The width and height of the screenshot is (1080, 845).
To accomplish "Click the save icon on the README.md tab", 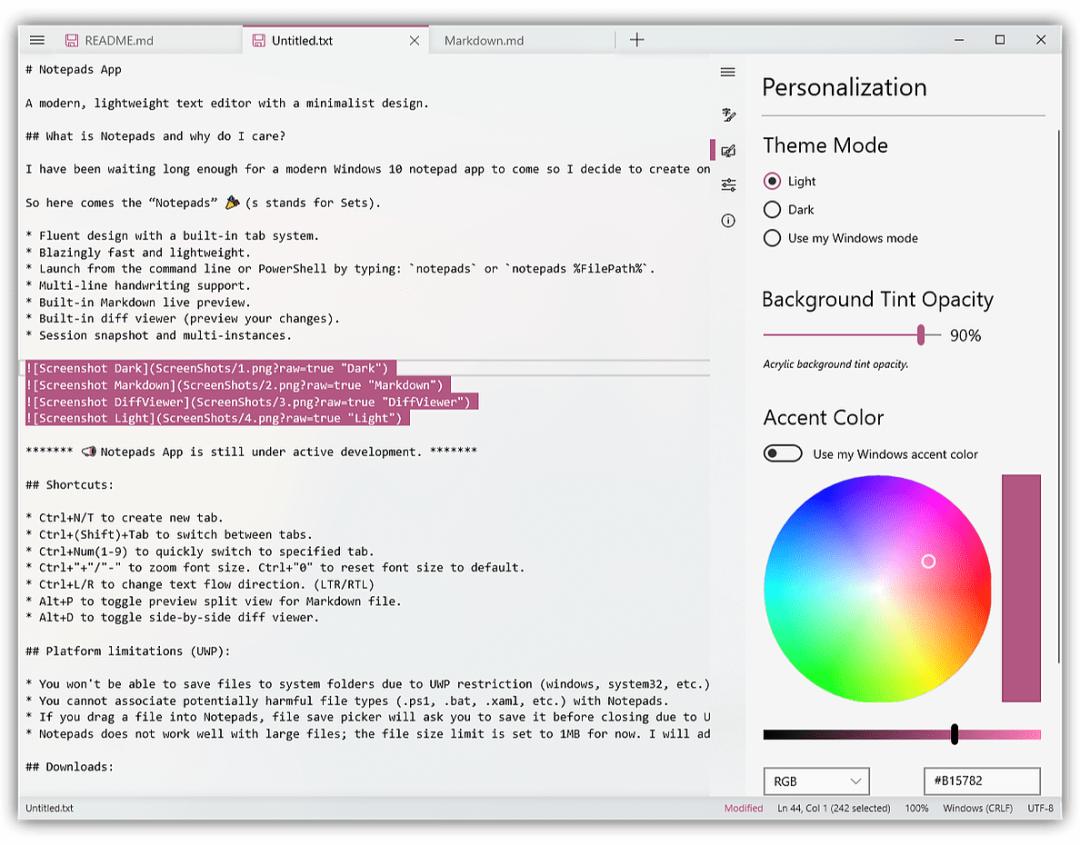I will tap(72, 41).
